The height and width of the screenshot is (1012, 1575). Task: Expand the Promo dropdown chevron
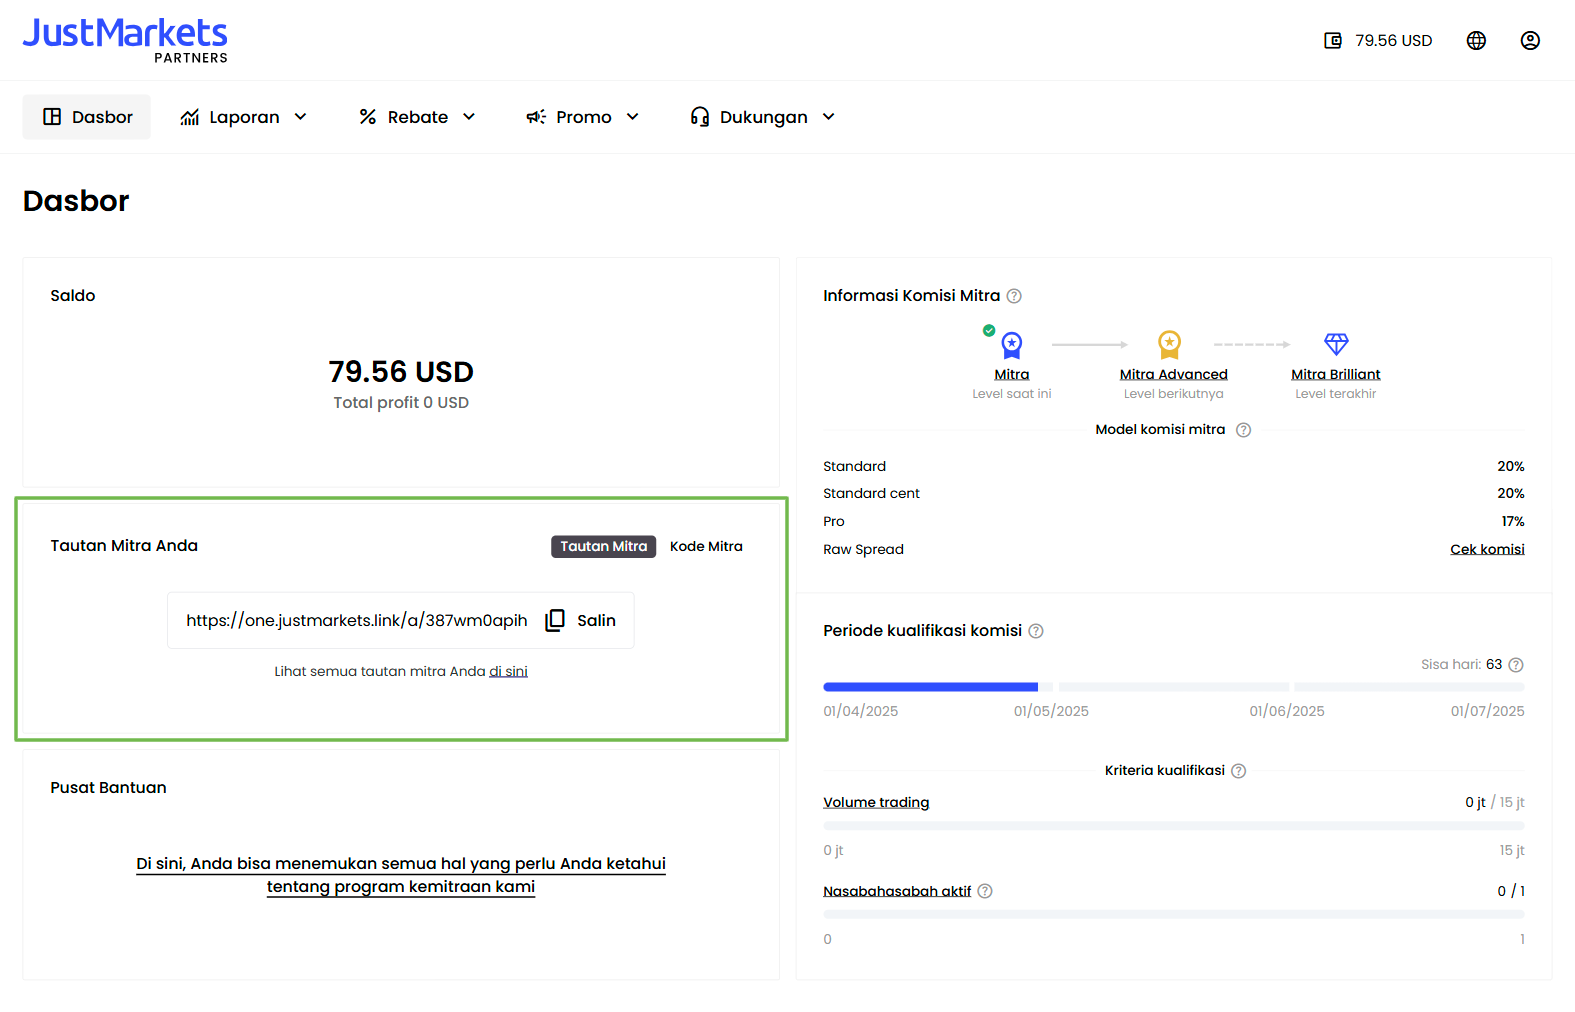633,117
